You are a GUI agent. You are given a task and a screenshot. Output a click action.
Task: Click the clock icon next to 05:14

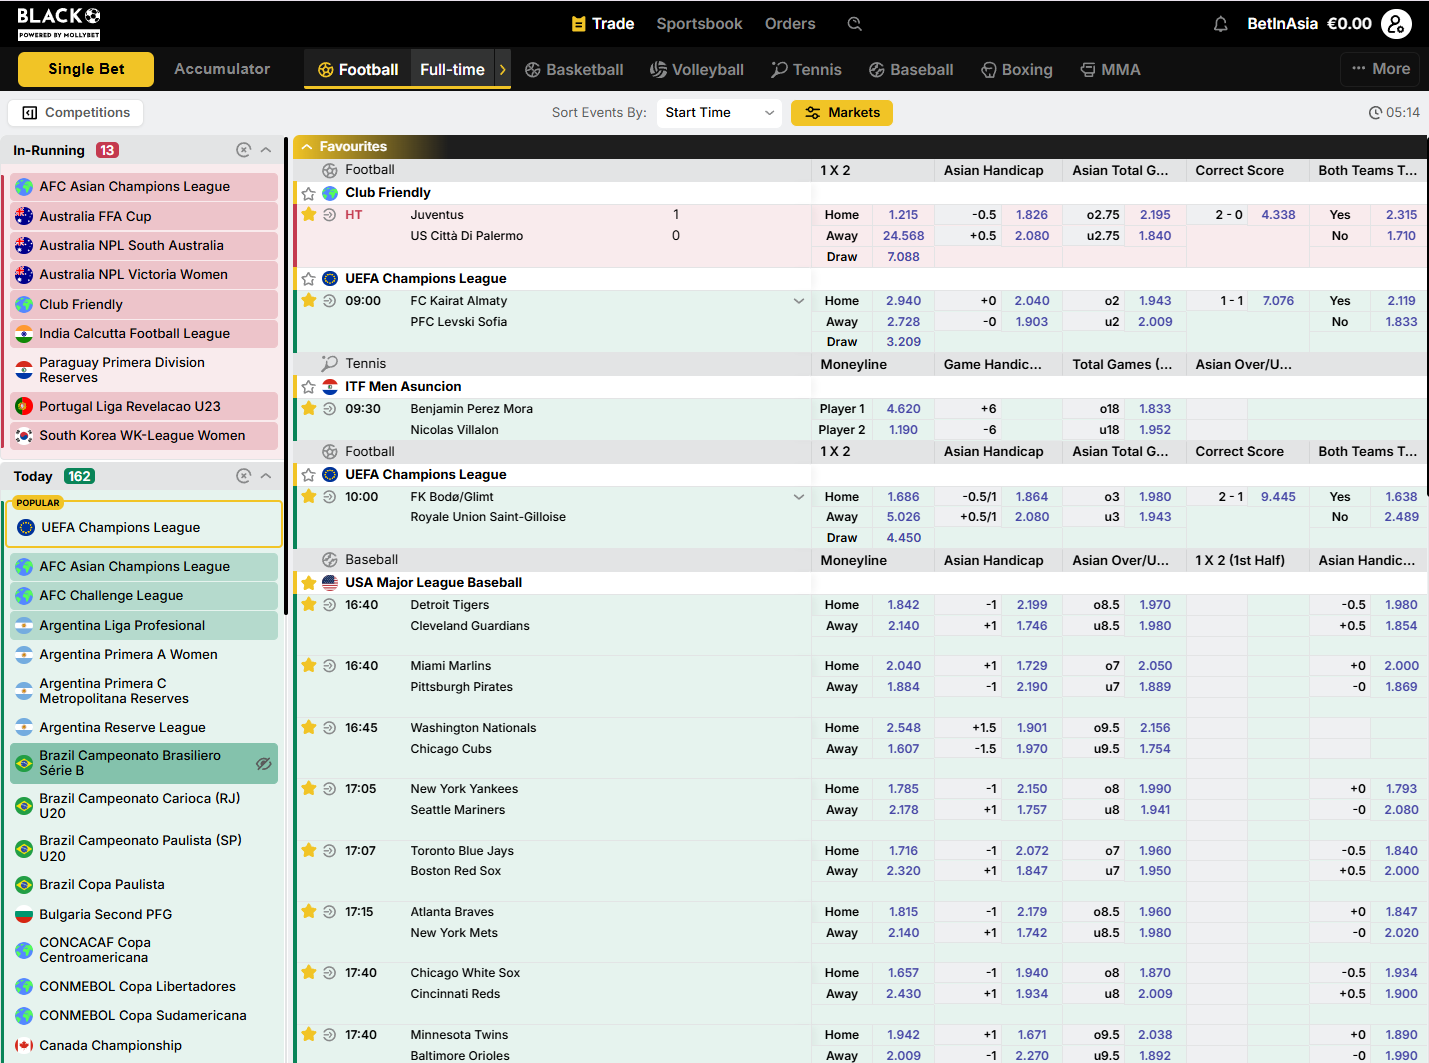point(1375,113)
